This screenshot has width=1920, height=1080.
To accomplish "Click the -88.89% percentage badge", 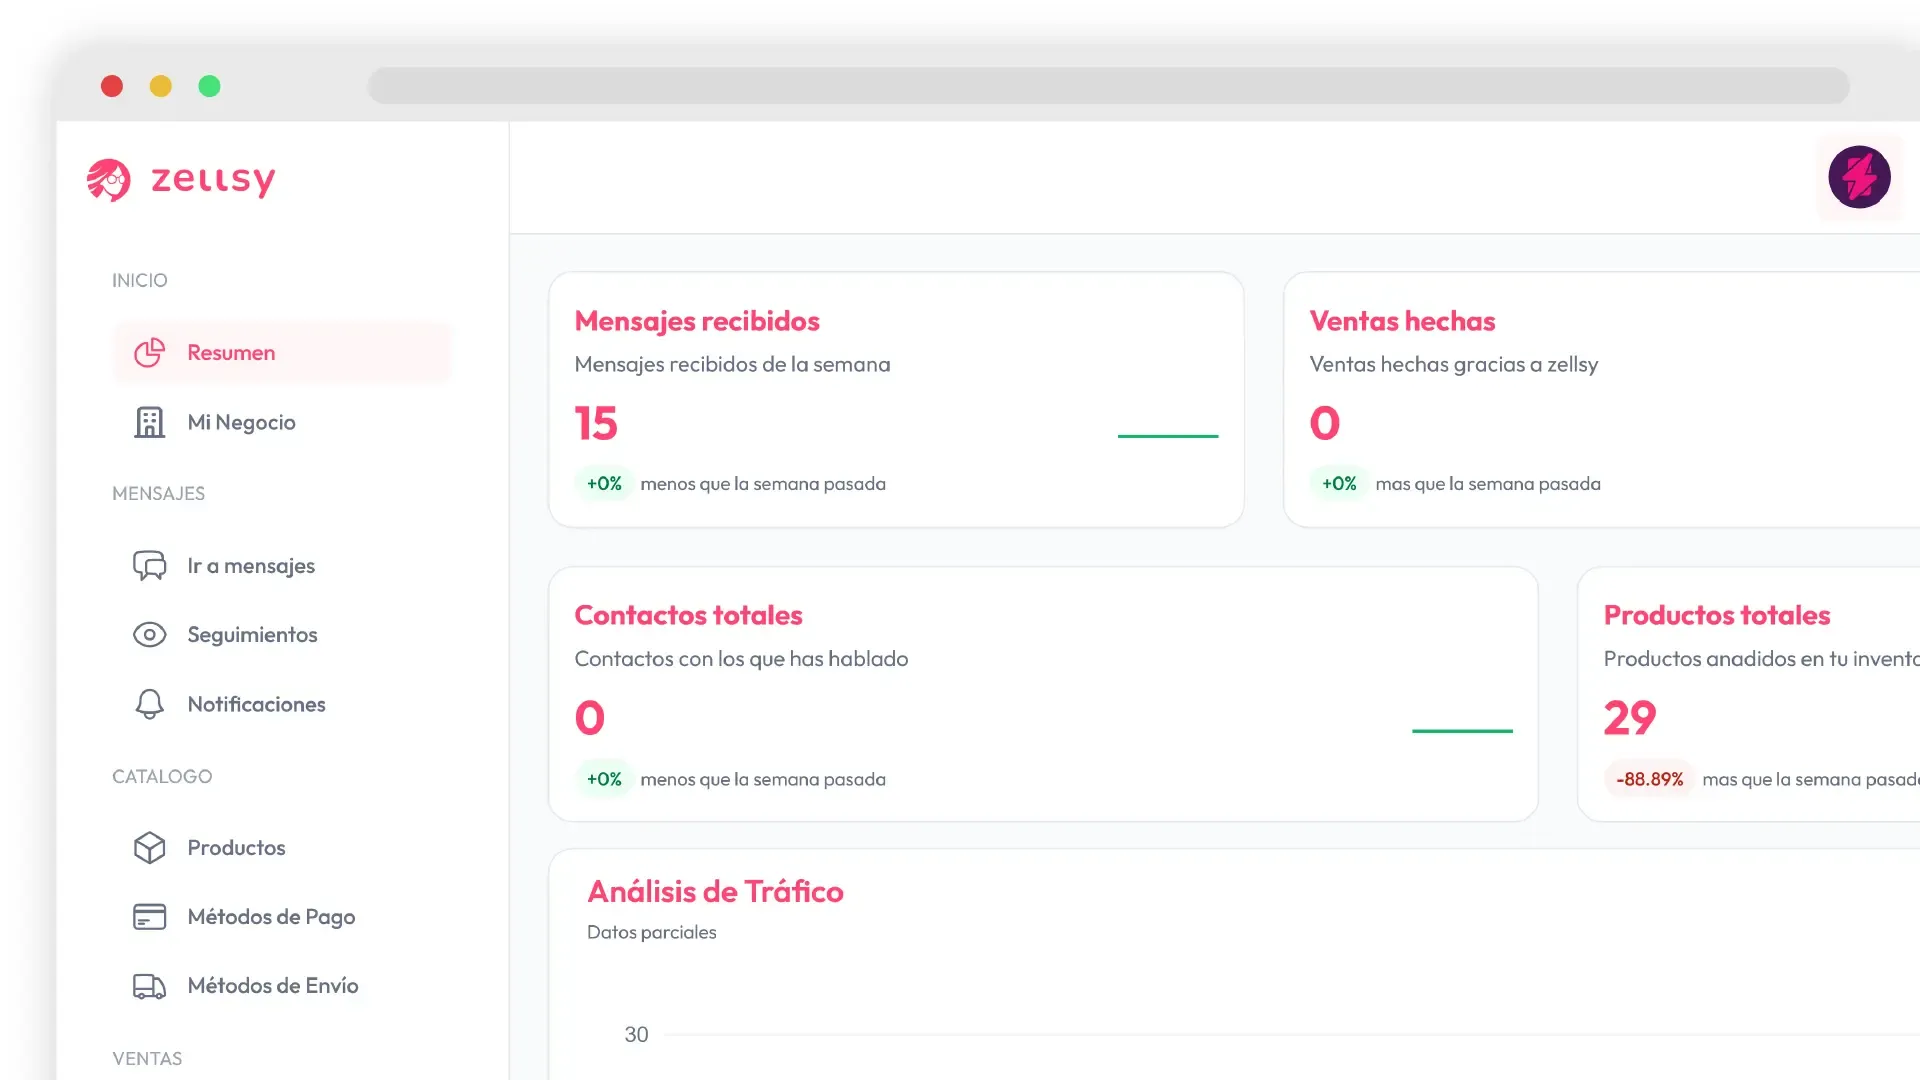I will point(1648,779).
